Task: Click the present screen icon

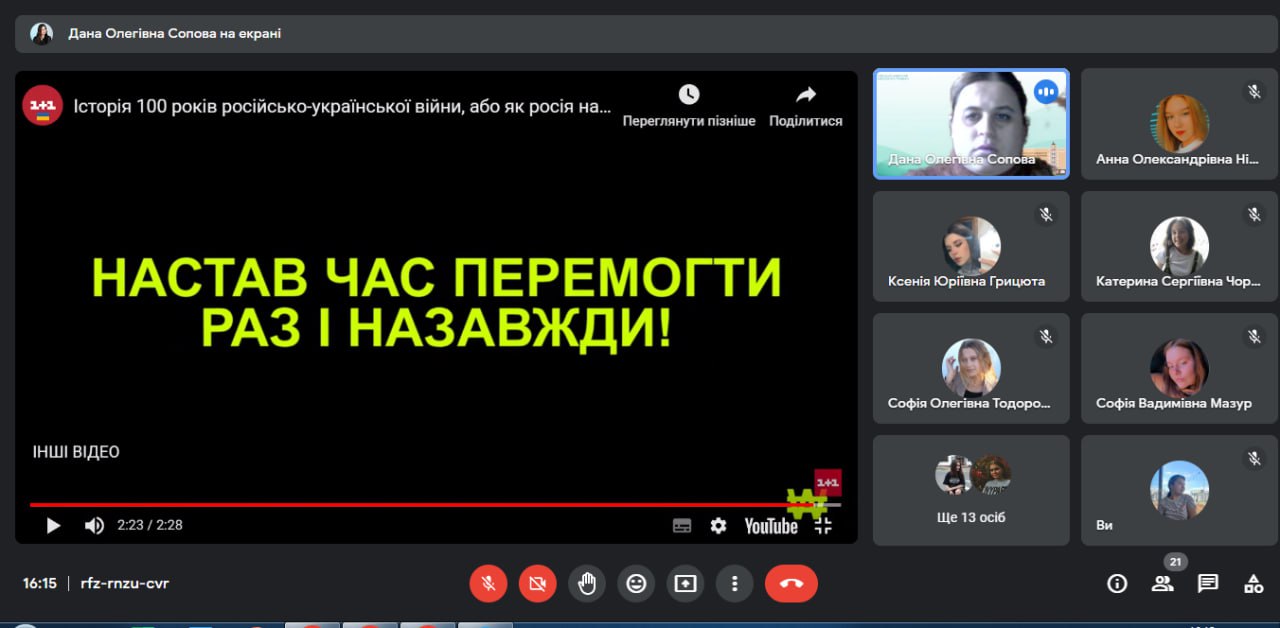Action: tap(685, 583)
